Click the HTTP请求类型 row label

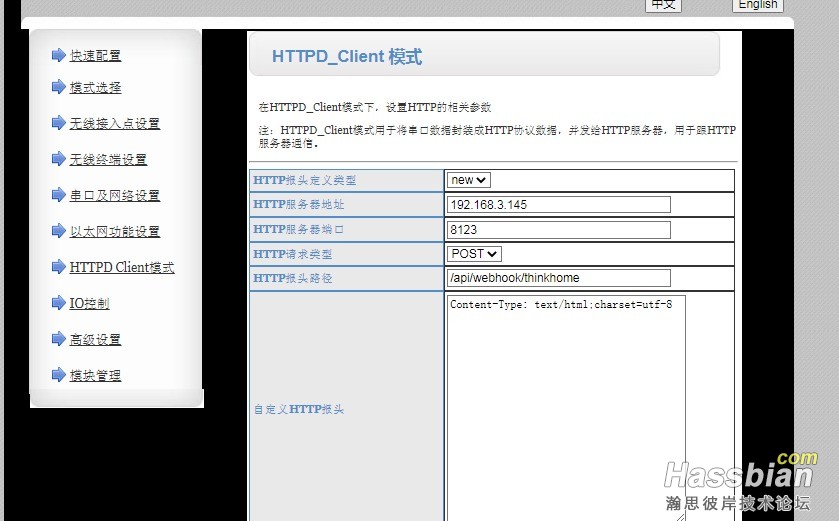(x=293, y=254)
